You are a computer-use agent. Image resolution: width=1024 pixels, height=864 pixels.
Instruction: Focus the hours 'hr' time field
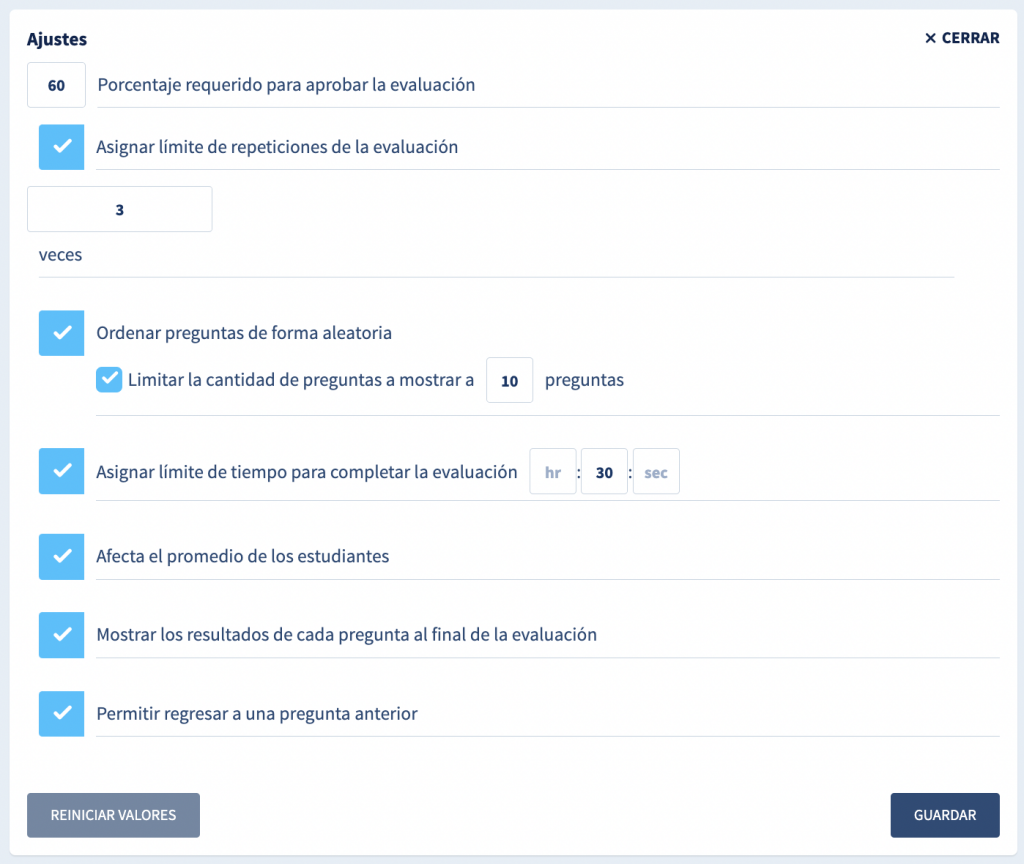552,473
